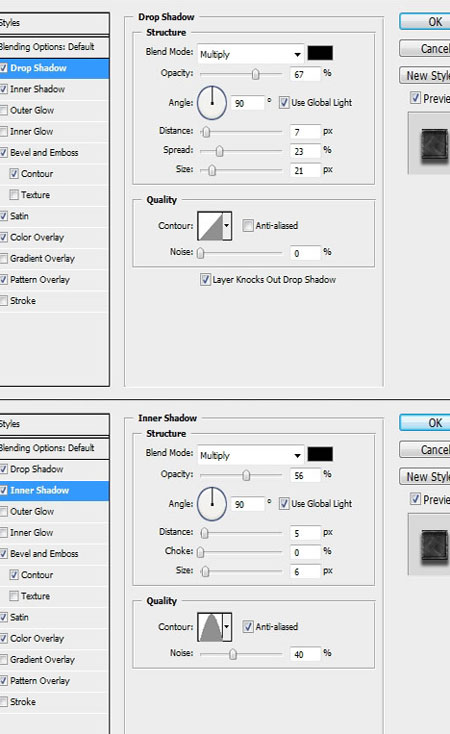This screenshot has height=734, width=450.
Task: Click the angle dial in Drop Shadow settings
Action: (212, 103)
